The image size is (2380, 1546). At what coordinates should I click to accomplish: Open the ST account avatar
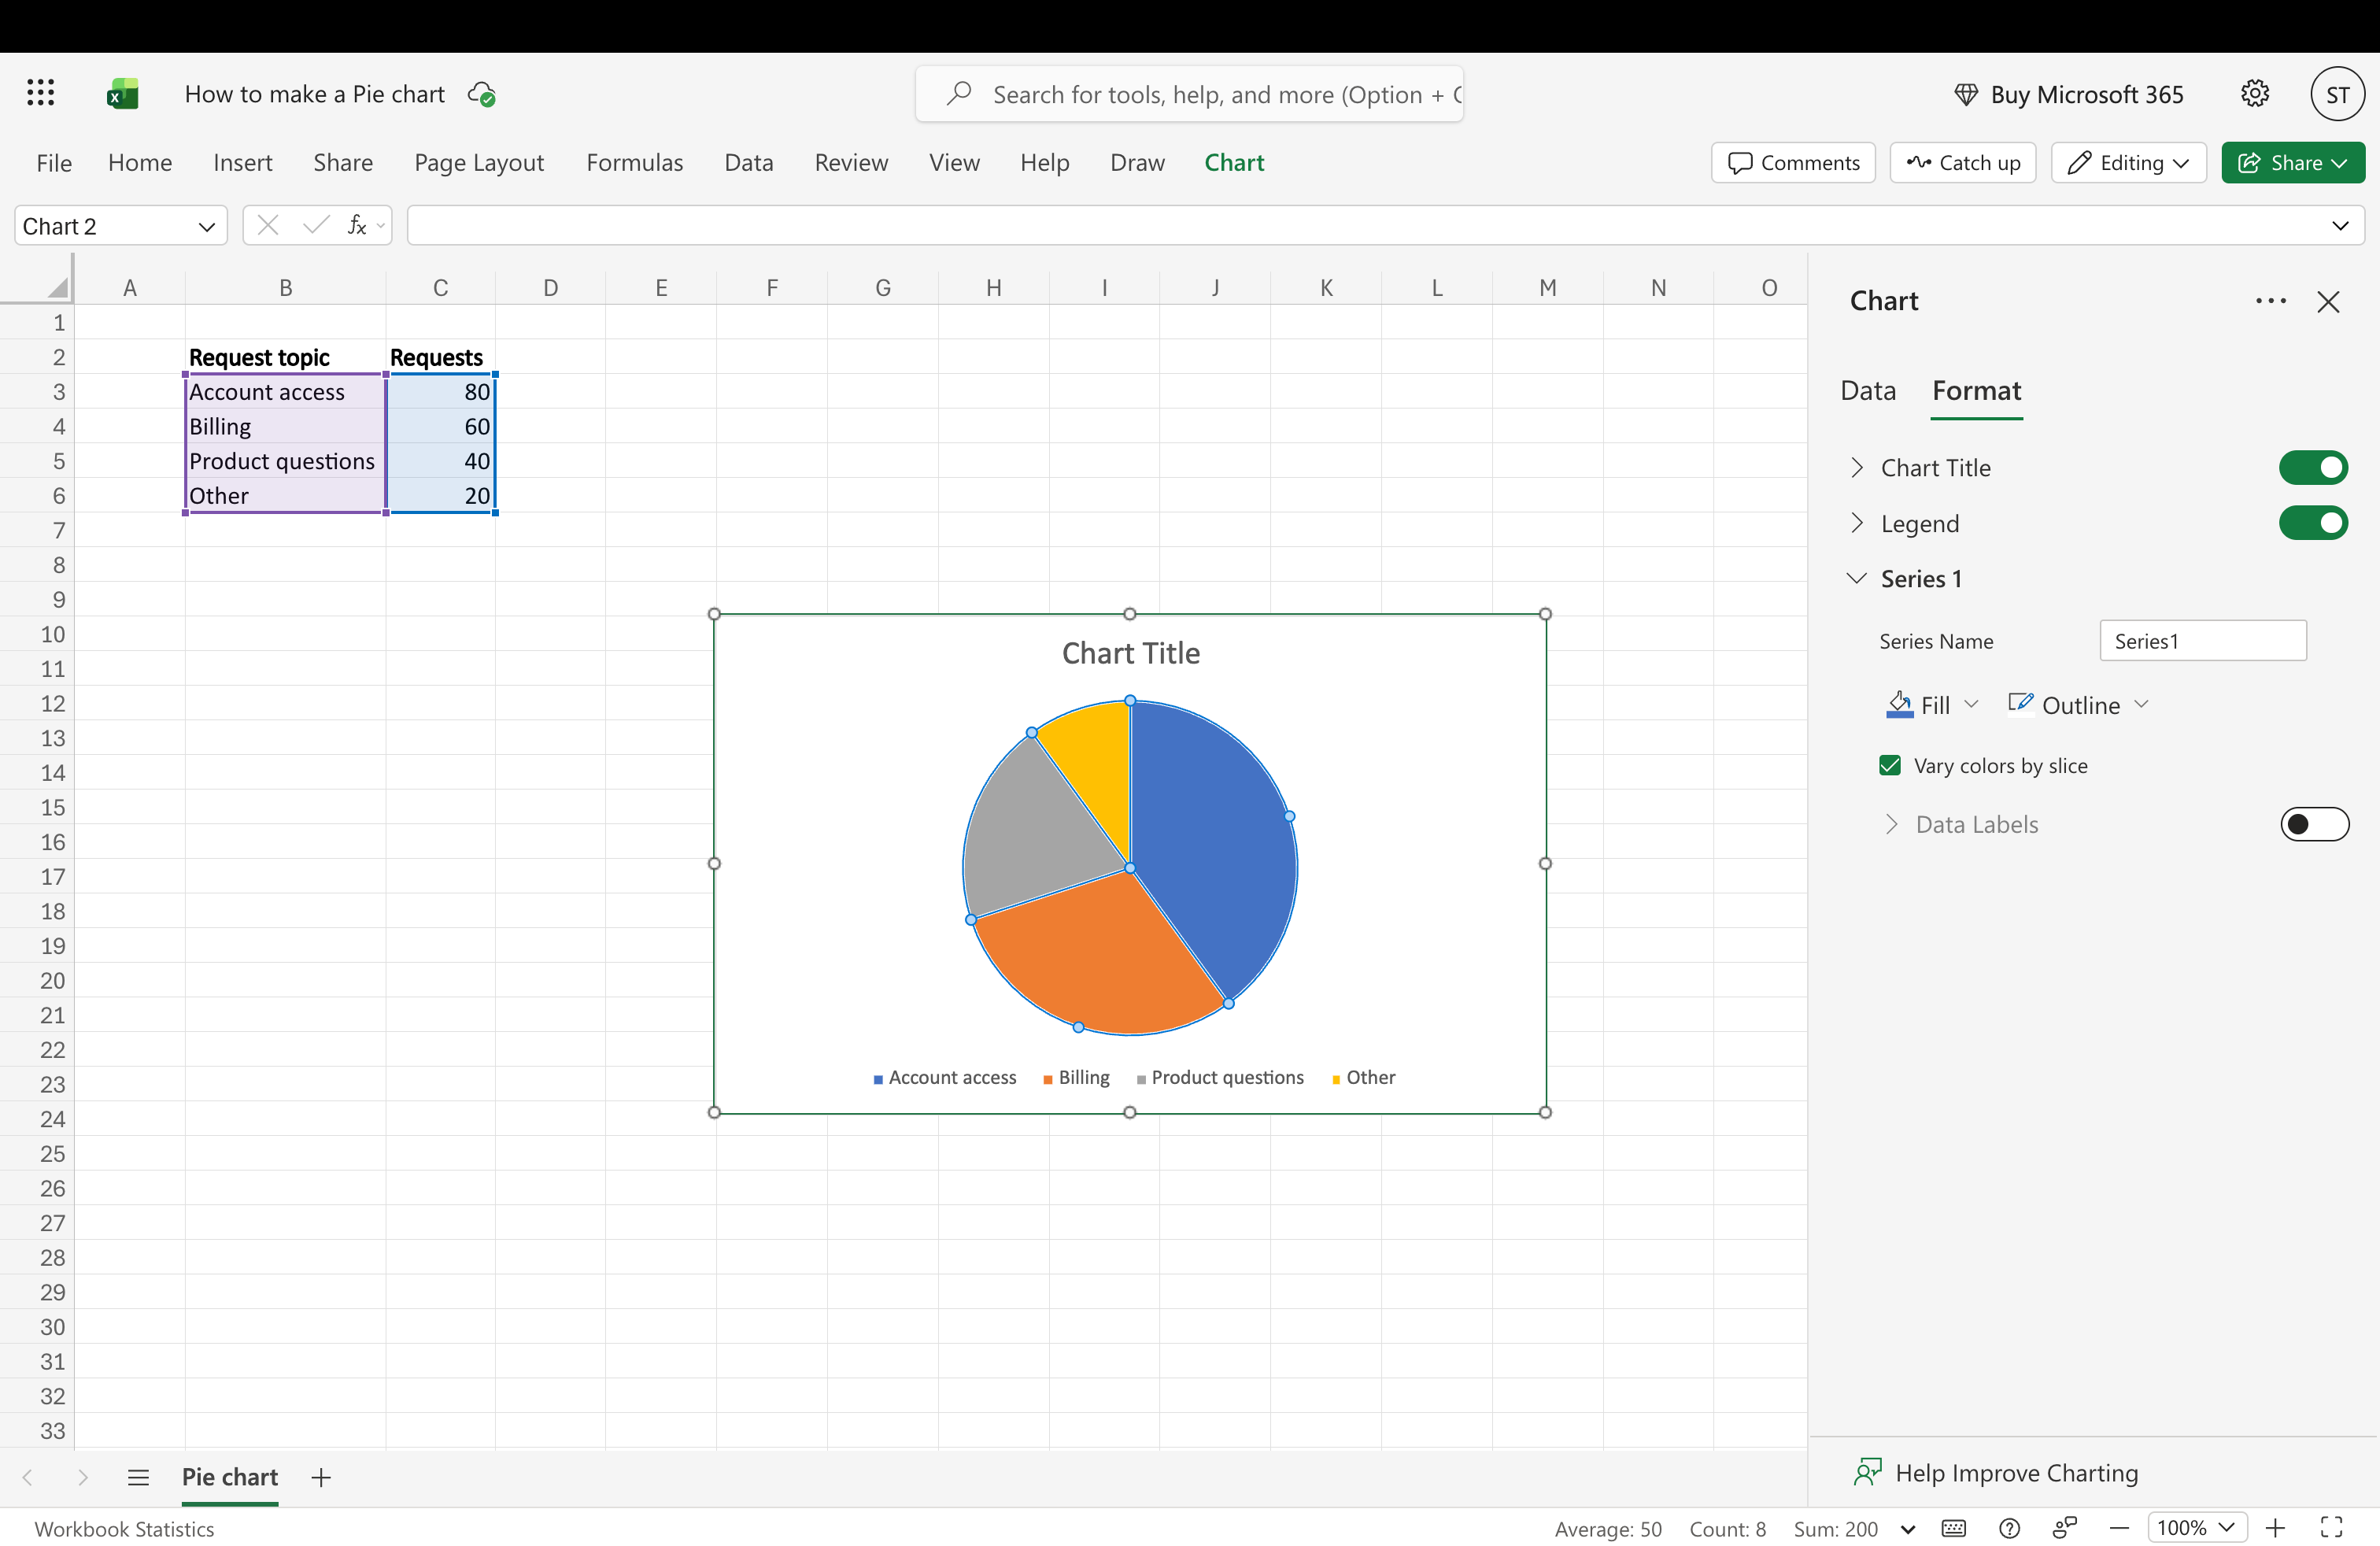(2337, 94)
